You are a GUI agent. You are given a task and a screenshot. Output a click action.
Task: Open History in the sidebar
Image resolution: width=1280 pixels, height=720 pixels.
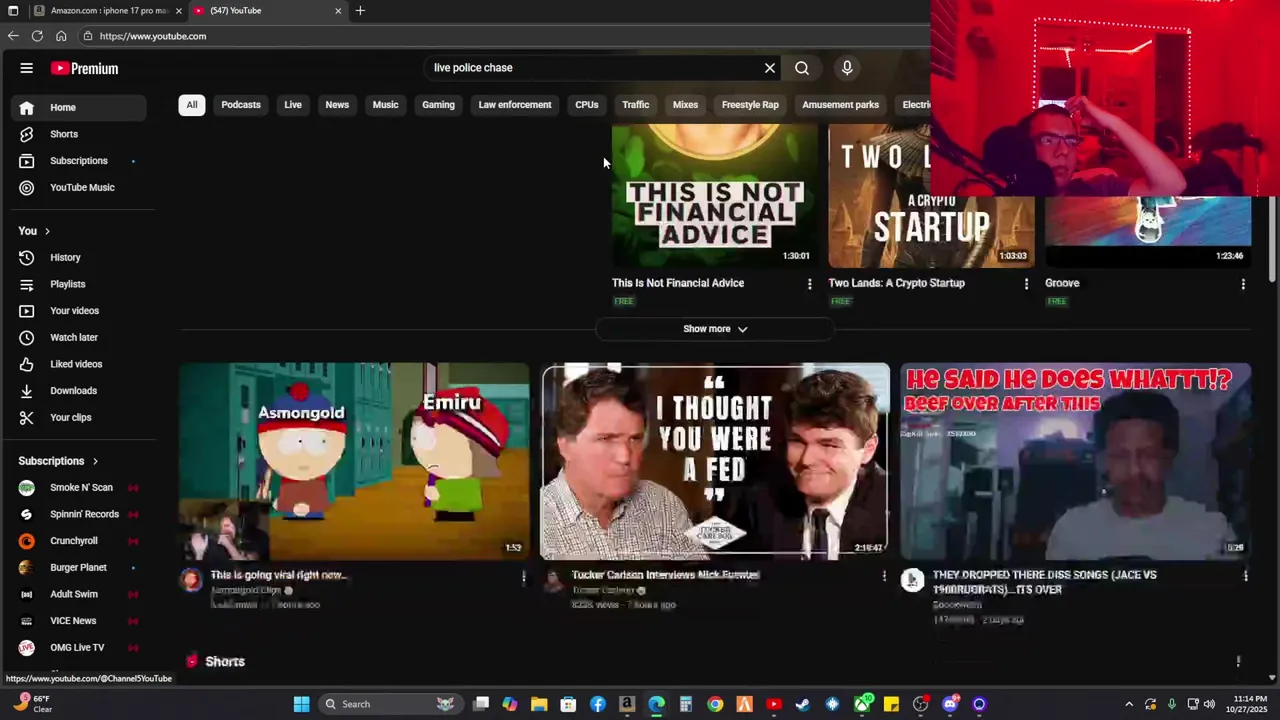(x=79, y=257)
